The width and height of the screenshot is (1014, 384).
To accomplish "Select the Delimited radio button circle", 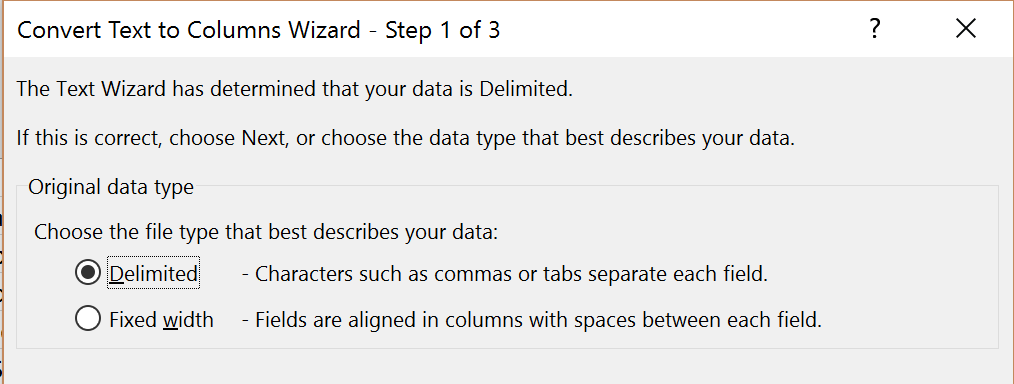I will [87, 273].
